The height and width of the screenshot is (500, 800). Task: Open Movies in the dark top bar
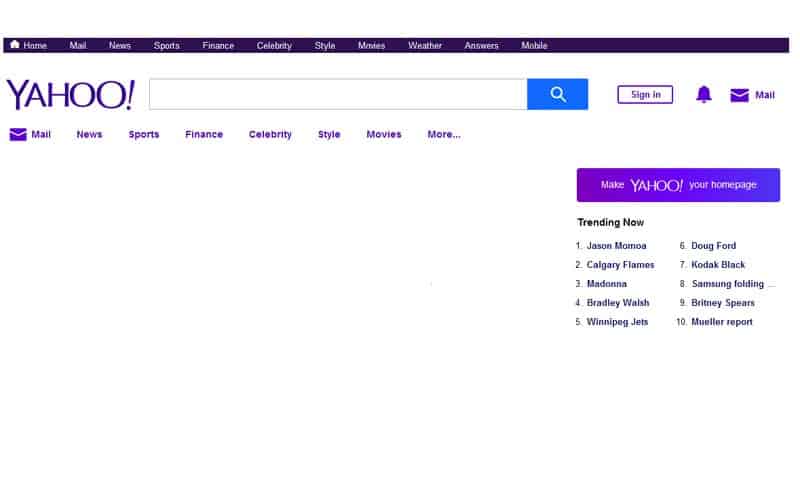tap(371, 45)
